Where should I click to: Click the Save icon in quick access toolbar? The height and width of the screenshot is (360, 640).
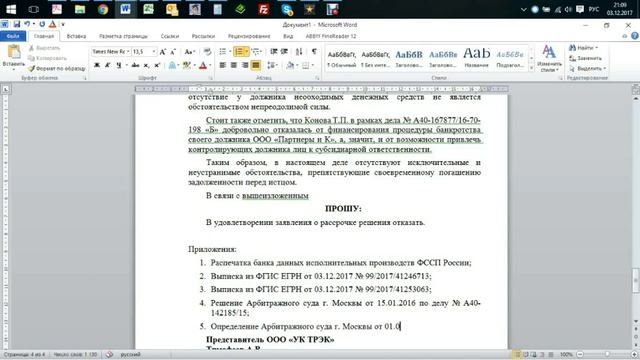(x=17, y=24)
